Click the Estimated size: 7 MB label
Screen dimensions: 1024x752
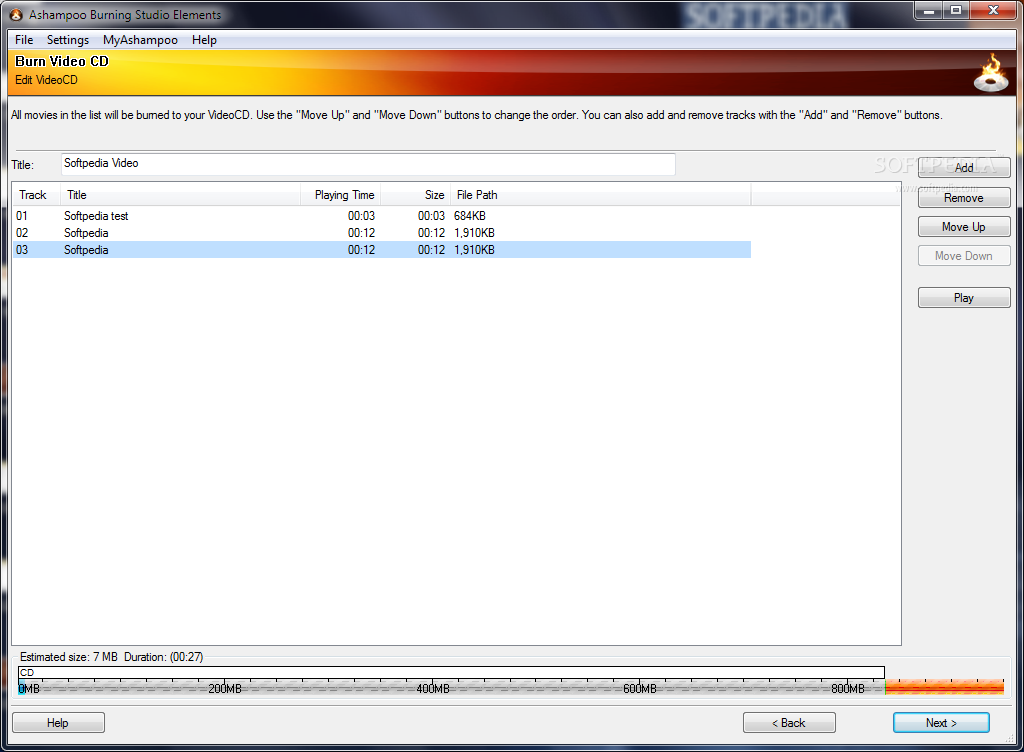(69, 657)
